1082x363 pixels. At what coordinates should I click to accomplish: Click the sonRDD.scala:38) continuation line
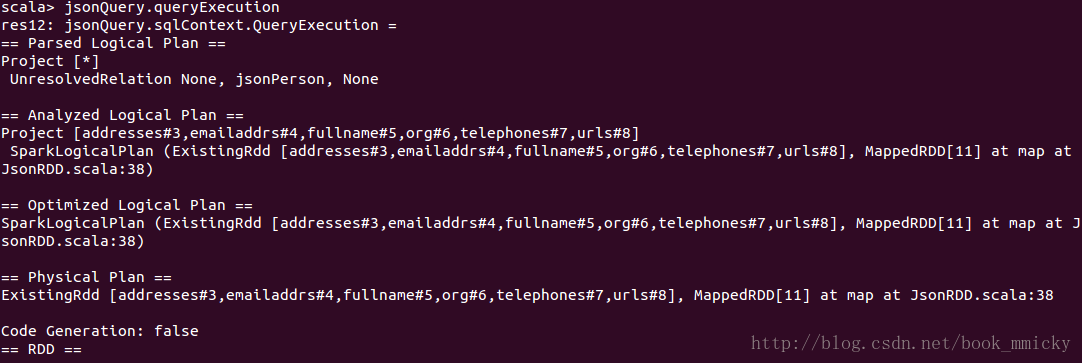click(x=72, y=241)
